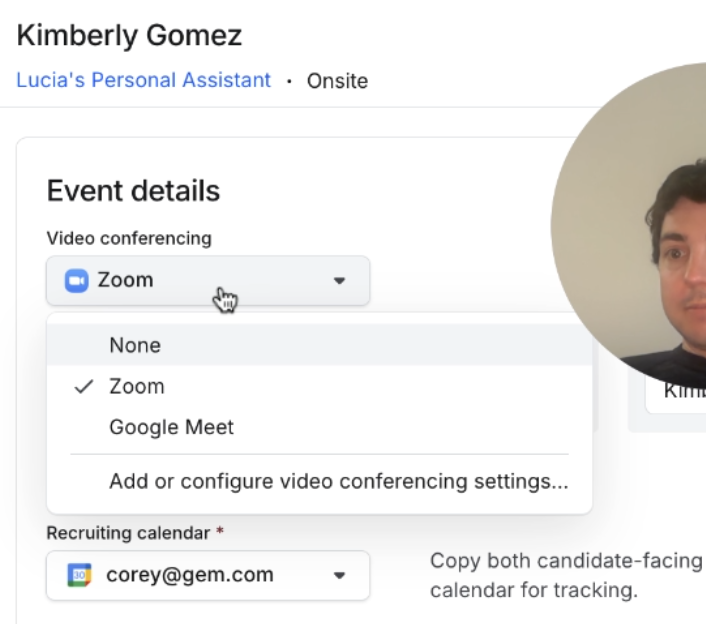The height and width of the screenshot is (624, 706).
Task: Pick Google Meet from the list
Action: (x=171, y=427)
